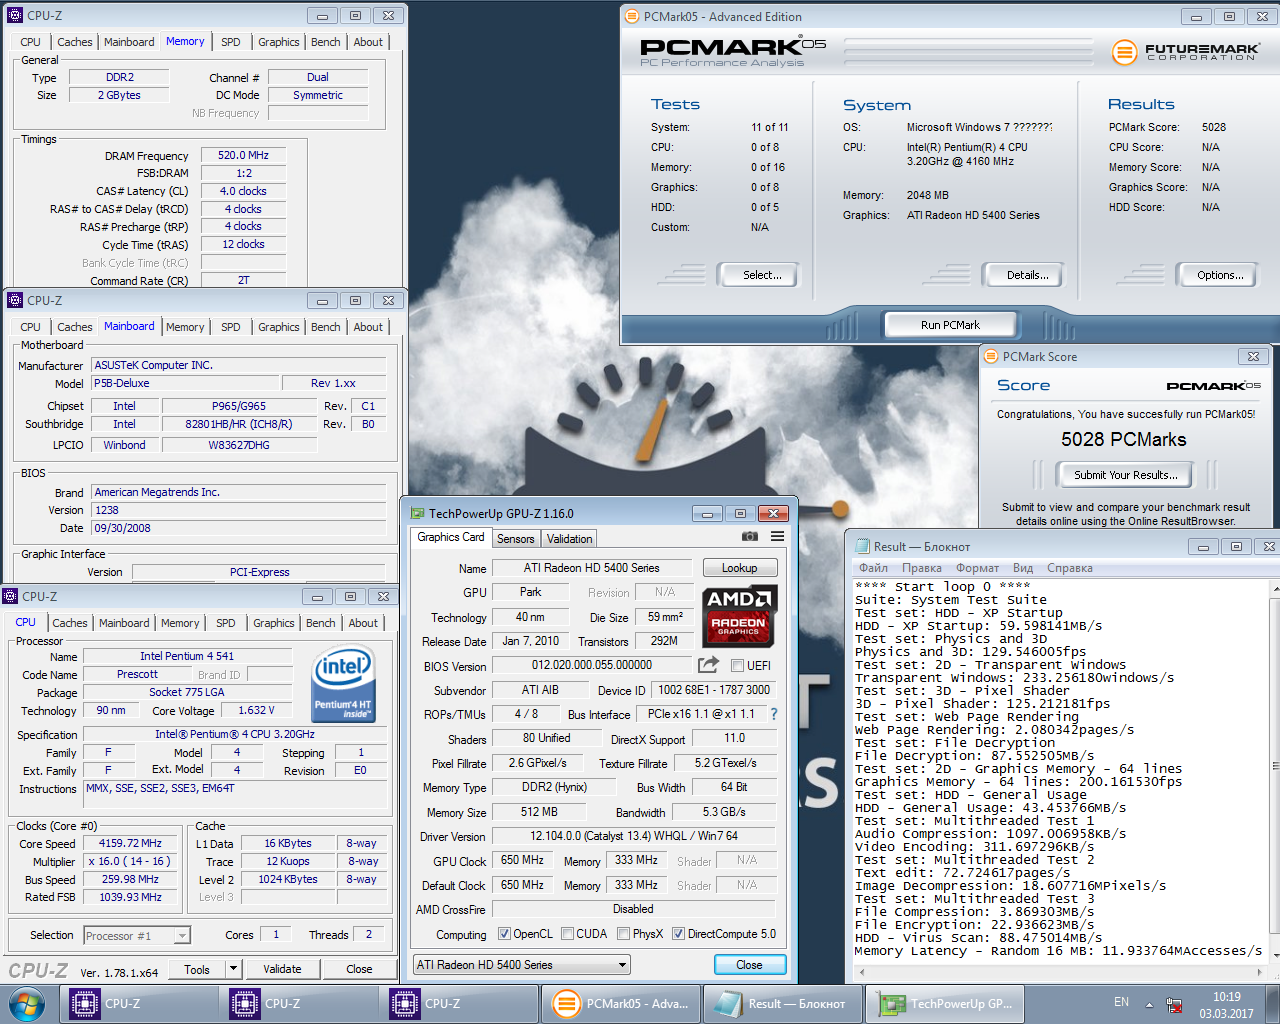Click the PCMark05 title bar app icon
The width and height of the screenshot is (1280, 1024).
pos(631,16)
